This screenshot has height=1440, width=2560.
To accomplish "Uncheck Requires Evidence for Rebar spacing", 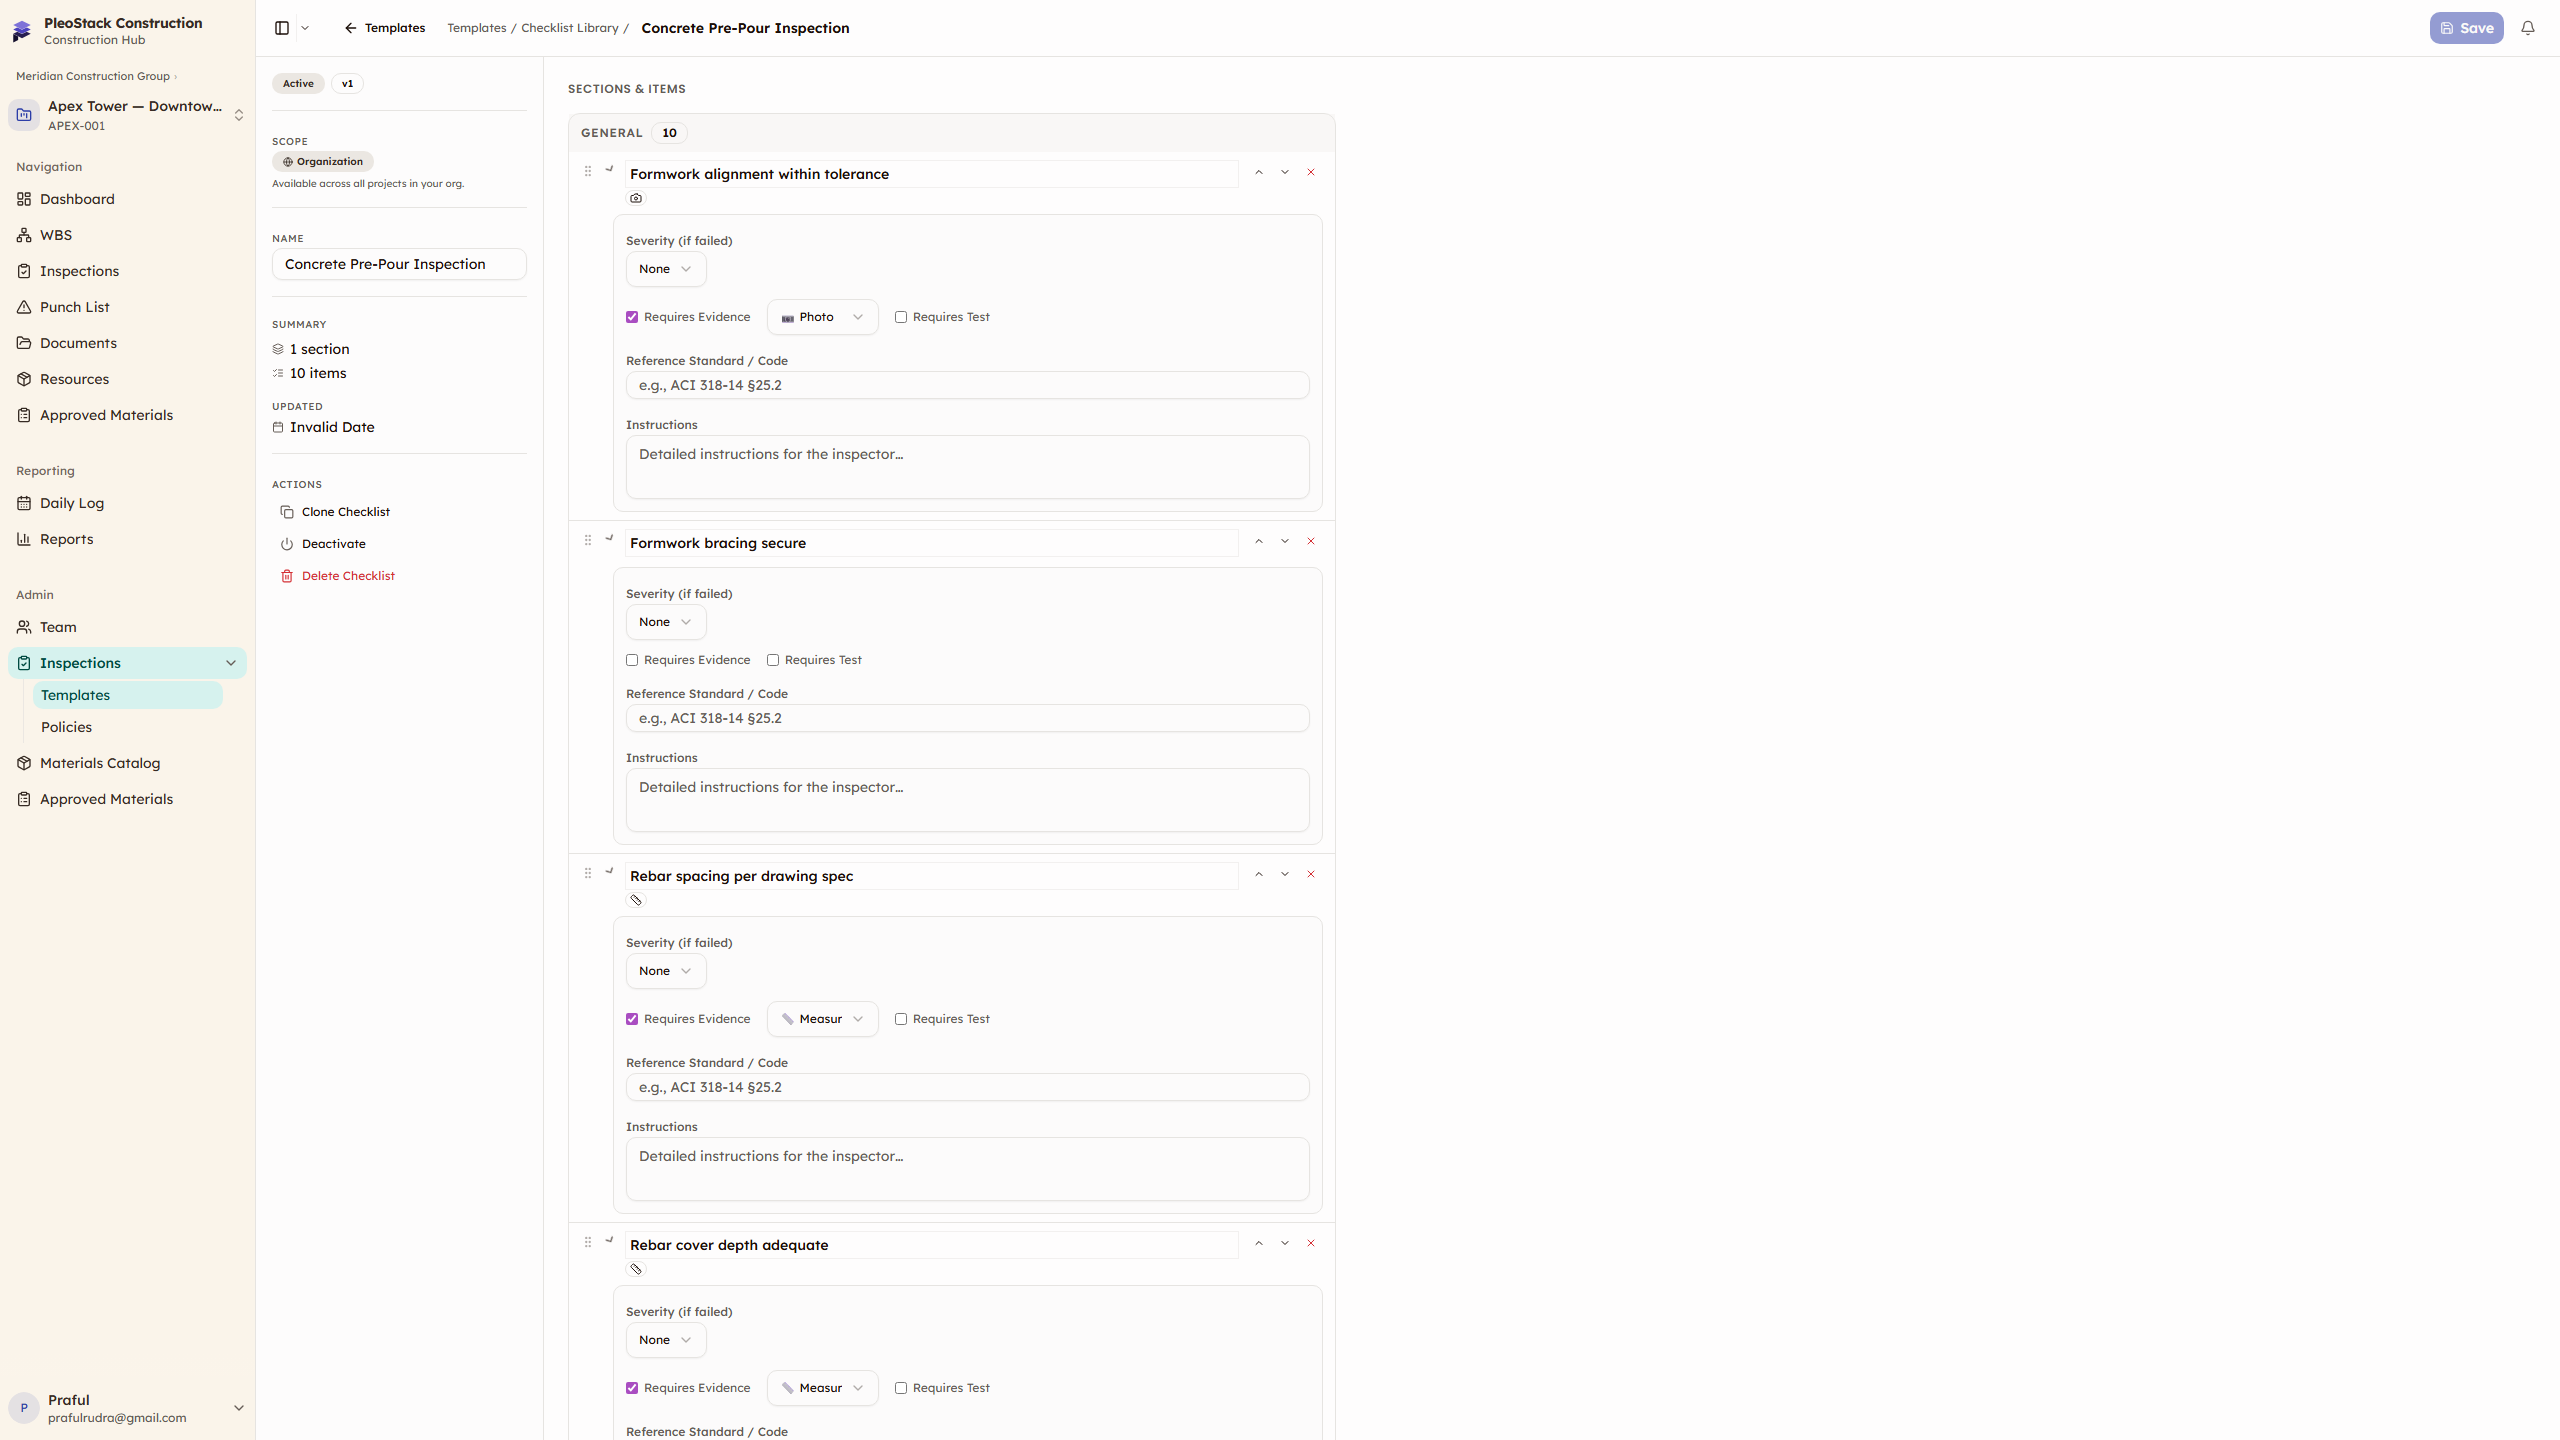I will (x=632, y=1019).
